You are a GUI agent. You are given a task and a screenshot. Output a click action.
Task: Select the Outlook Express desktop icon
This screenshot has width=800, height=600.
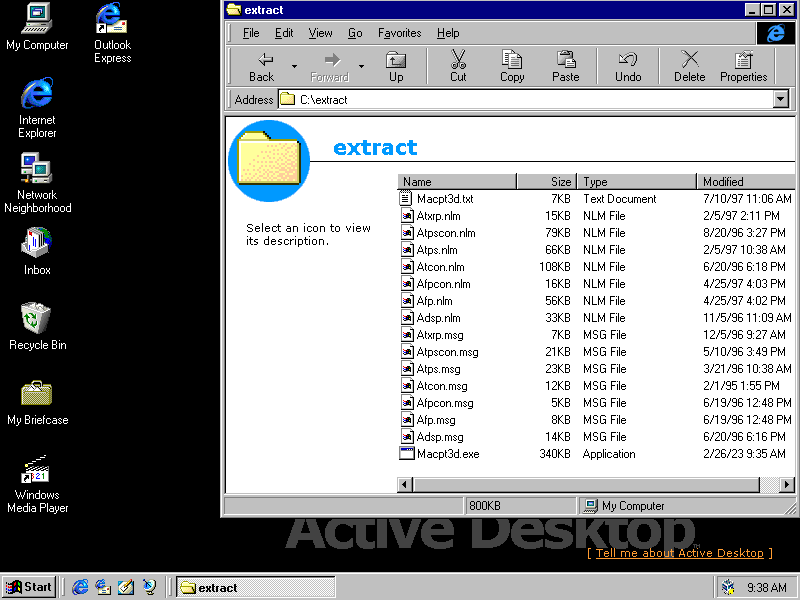coord(112,33)
